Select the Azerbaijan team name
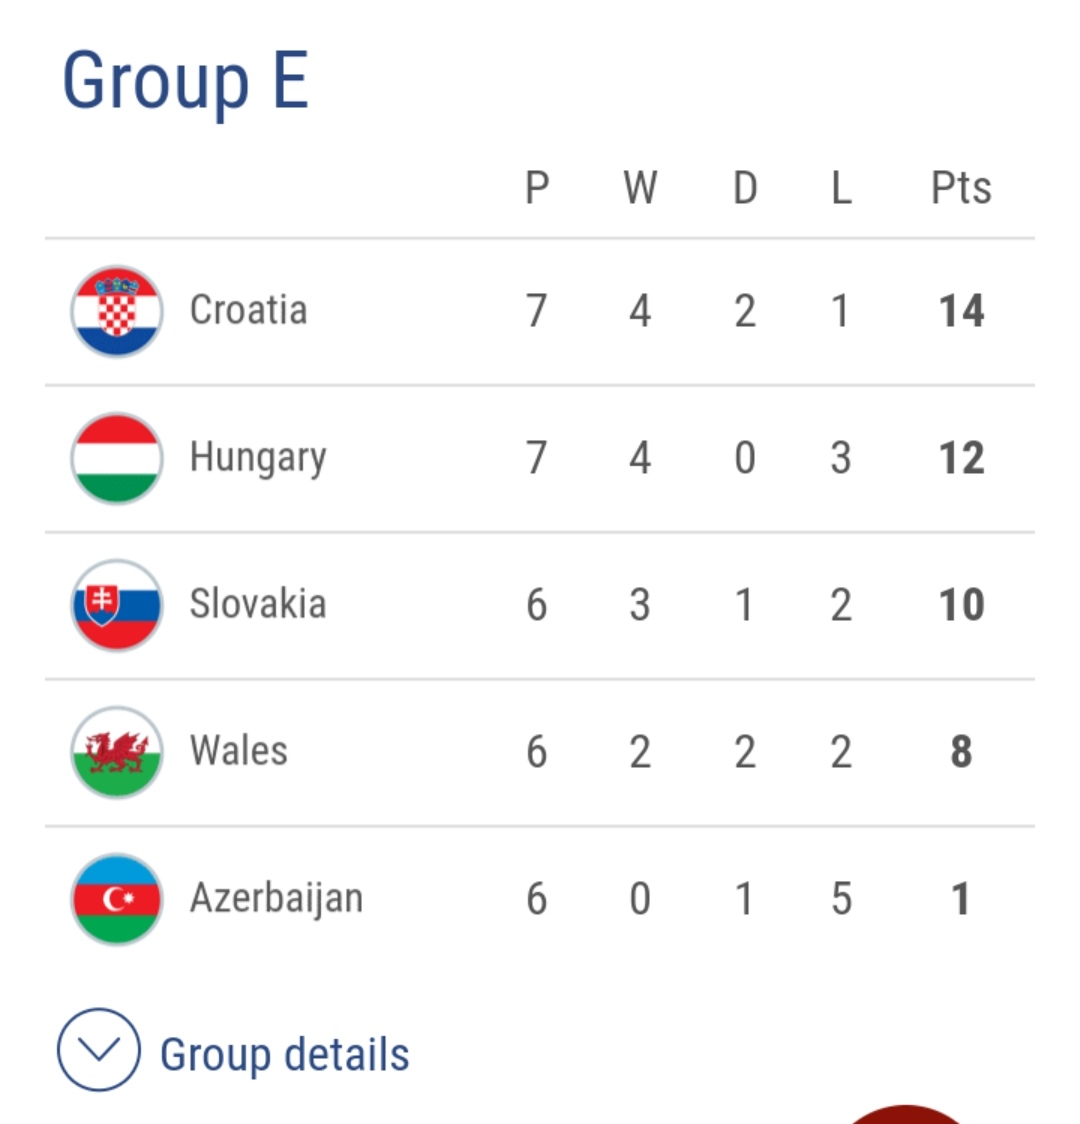The width and height of the screenshot is (1080, 1124). (x=276, y=899)
